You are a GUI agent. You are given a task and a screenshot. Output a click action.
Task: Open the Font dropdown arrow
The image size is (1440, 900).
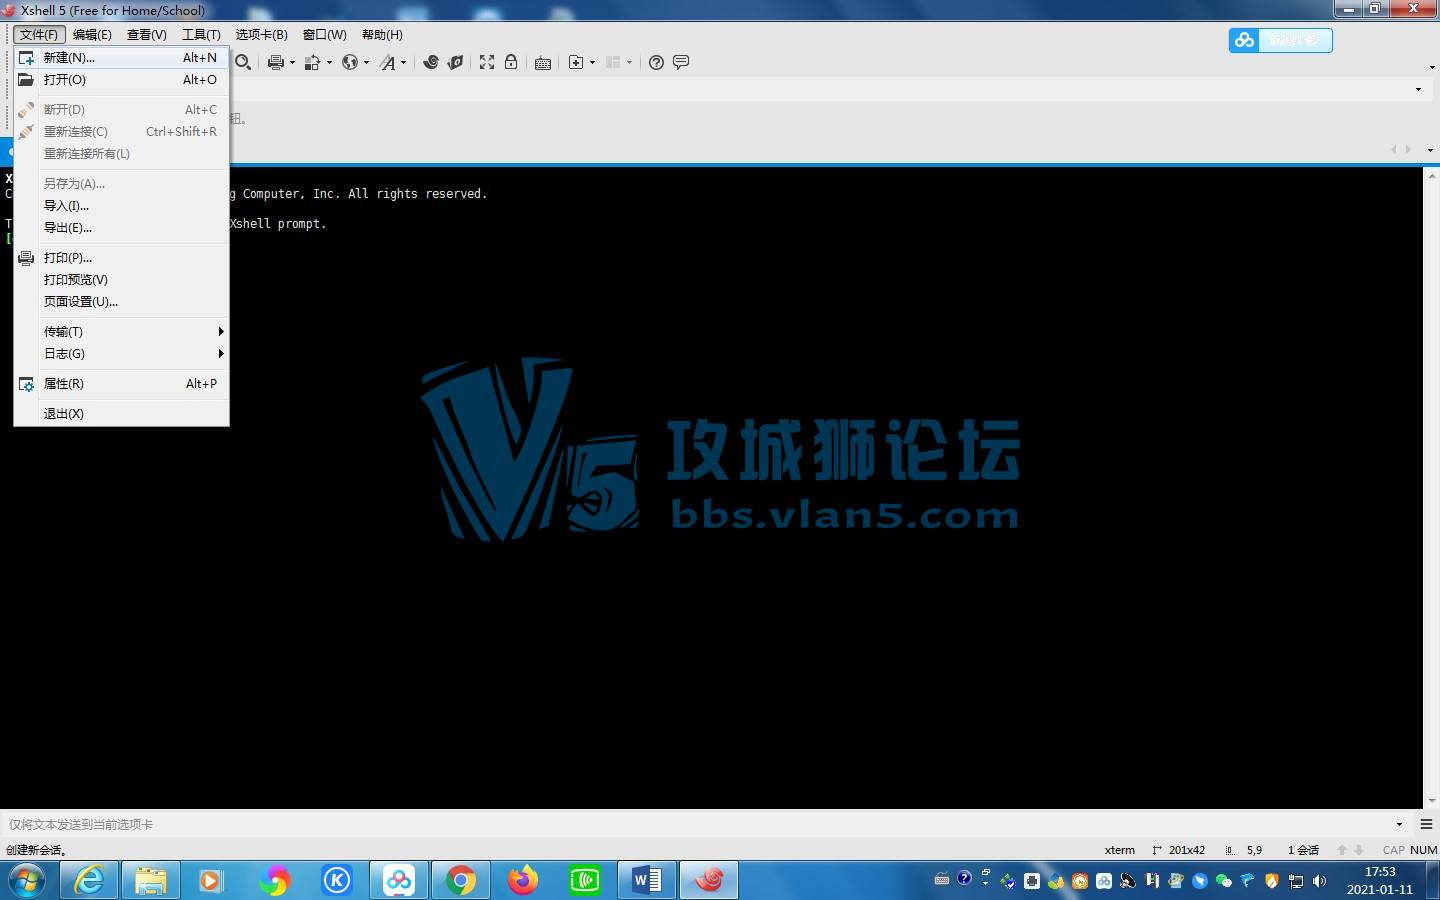403,62
